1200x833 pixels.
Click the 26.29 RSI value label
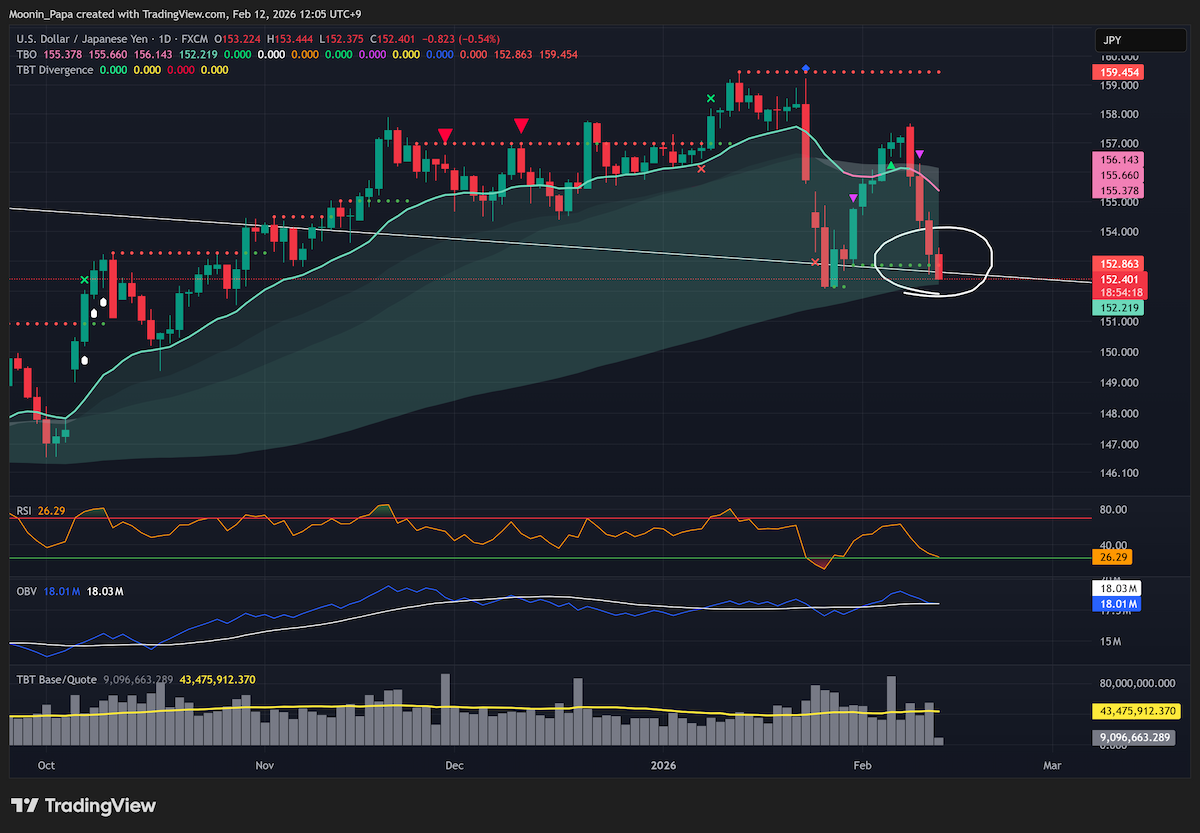[1114, 558]
